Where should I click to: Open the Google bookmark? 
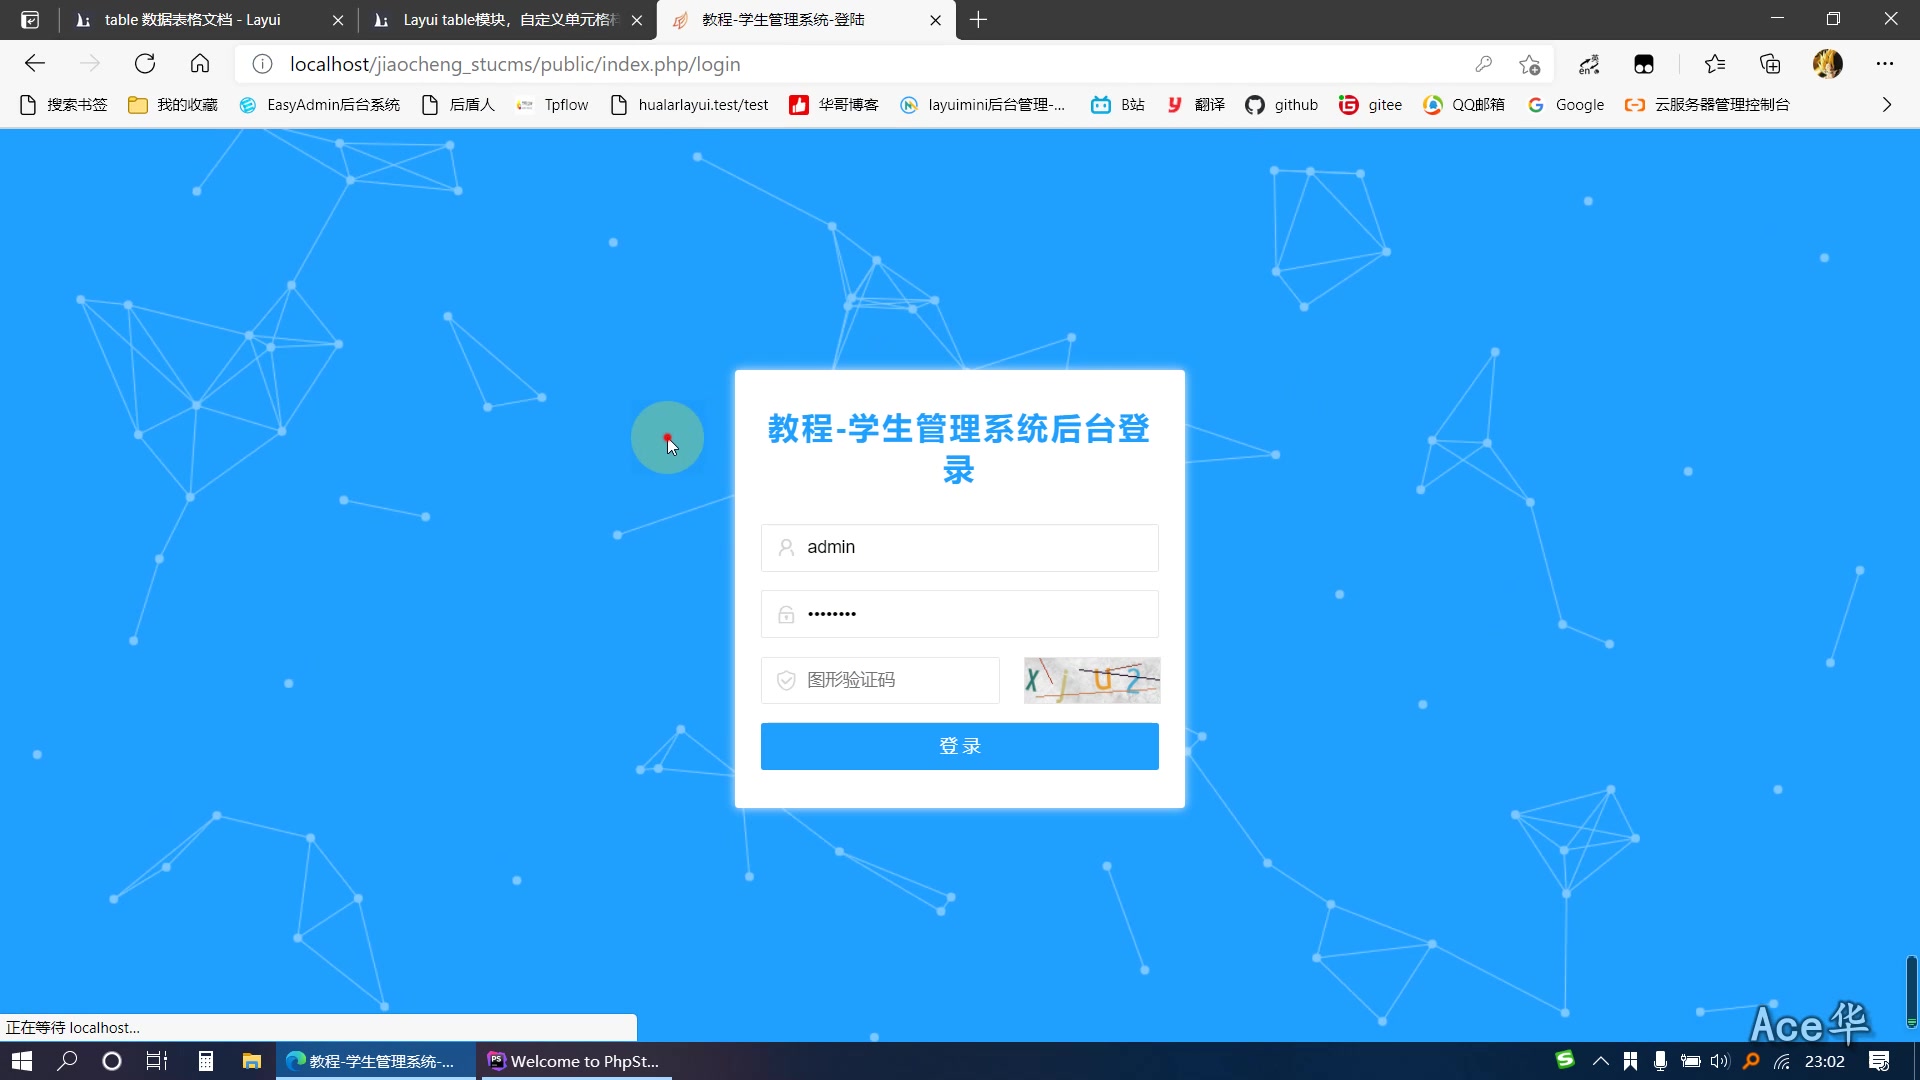pos(1566,105)
